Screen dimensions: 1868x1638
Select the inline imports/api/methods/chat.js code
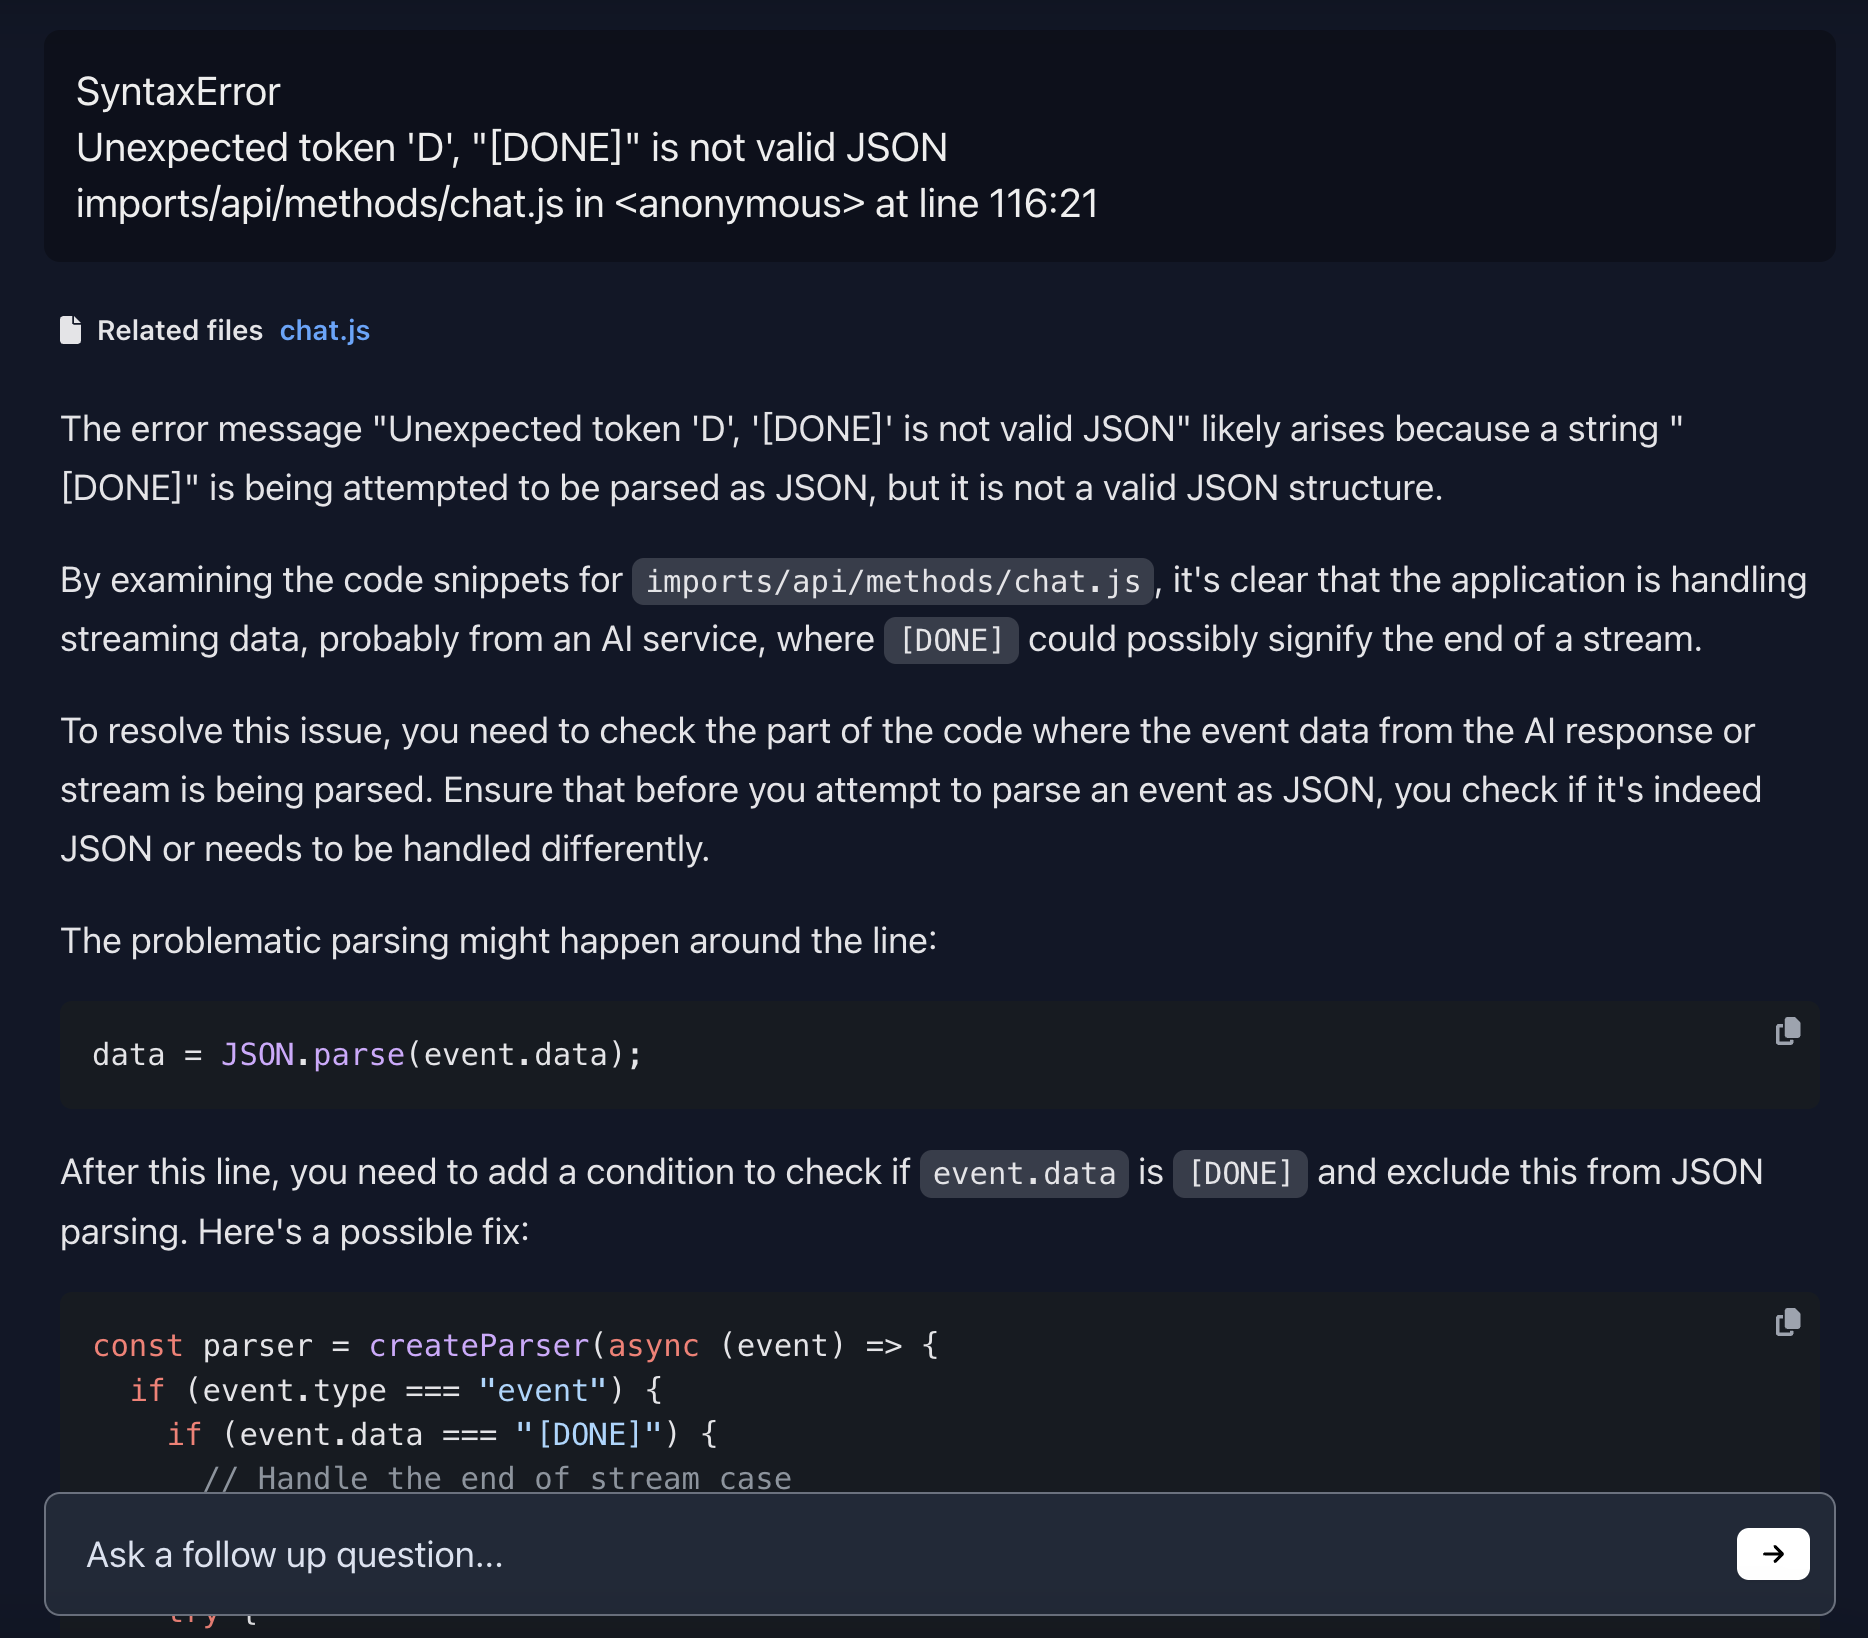(x=892, y=581)
